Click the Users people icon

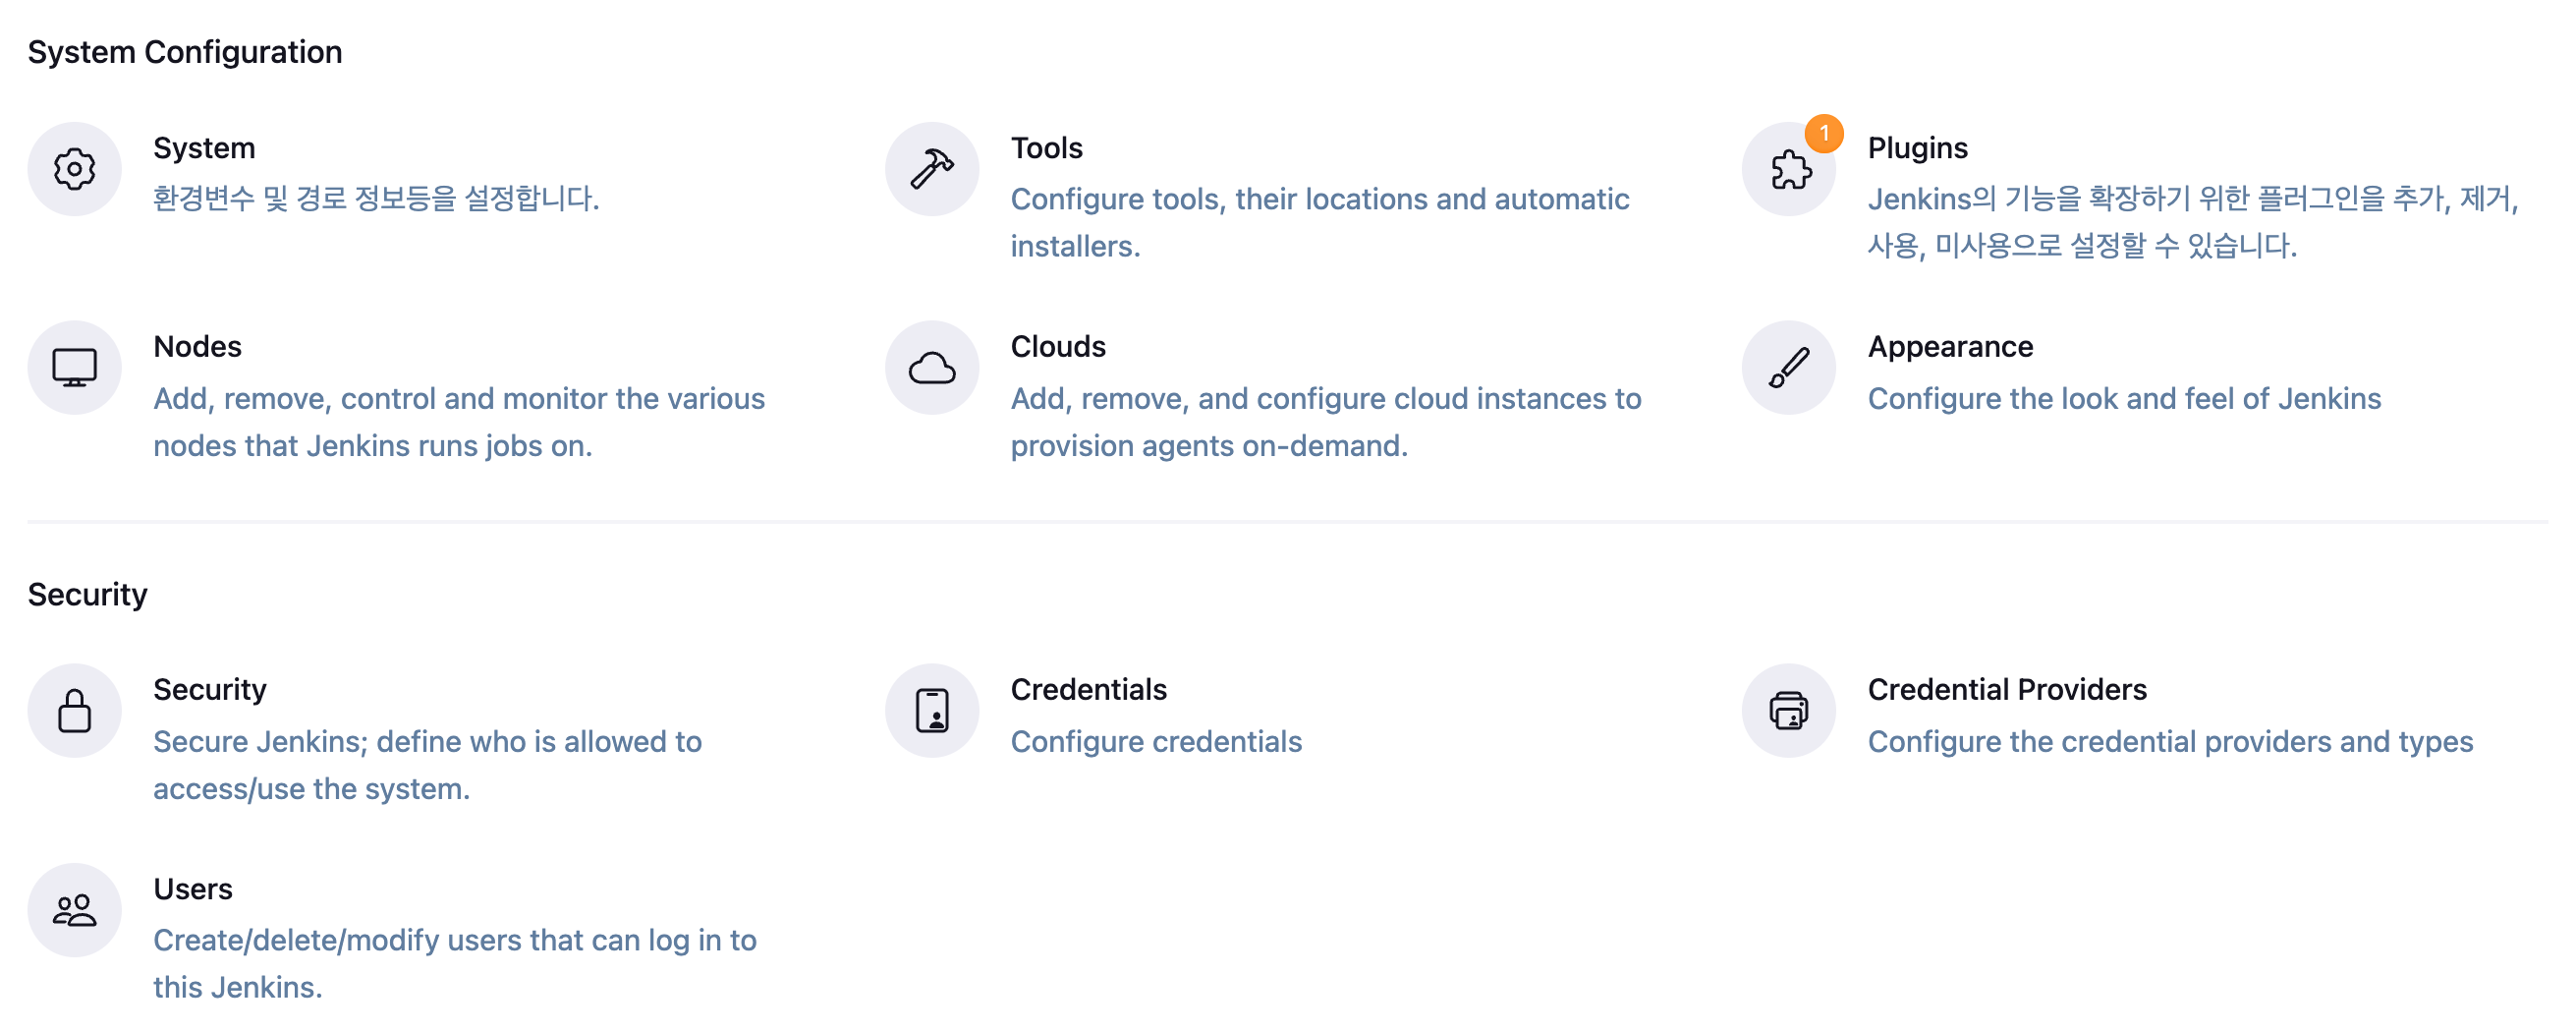point(74,909)
